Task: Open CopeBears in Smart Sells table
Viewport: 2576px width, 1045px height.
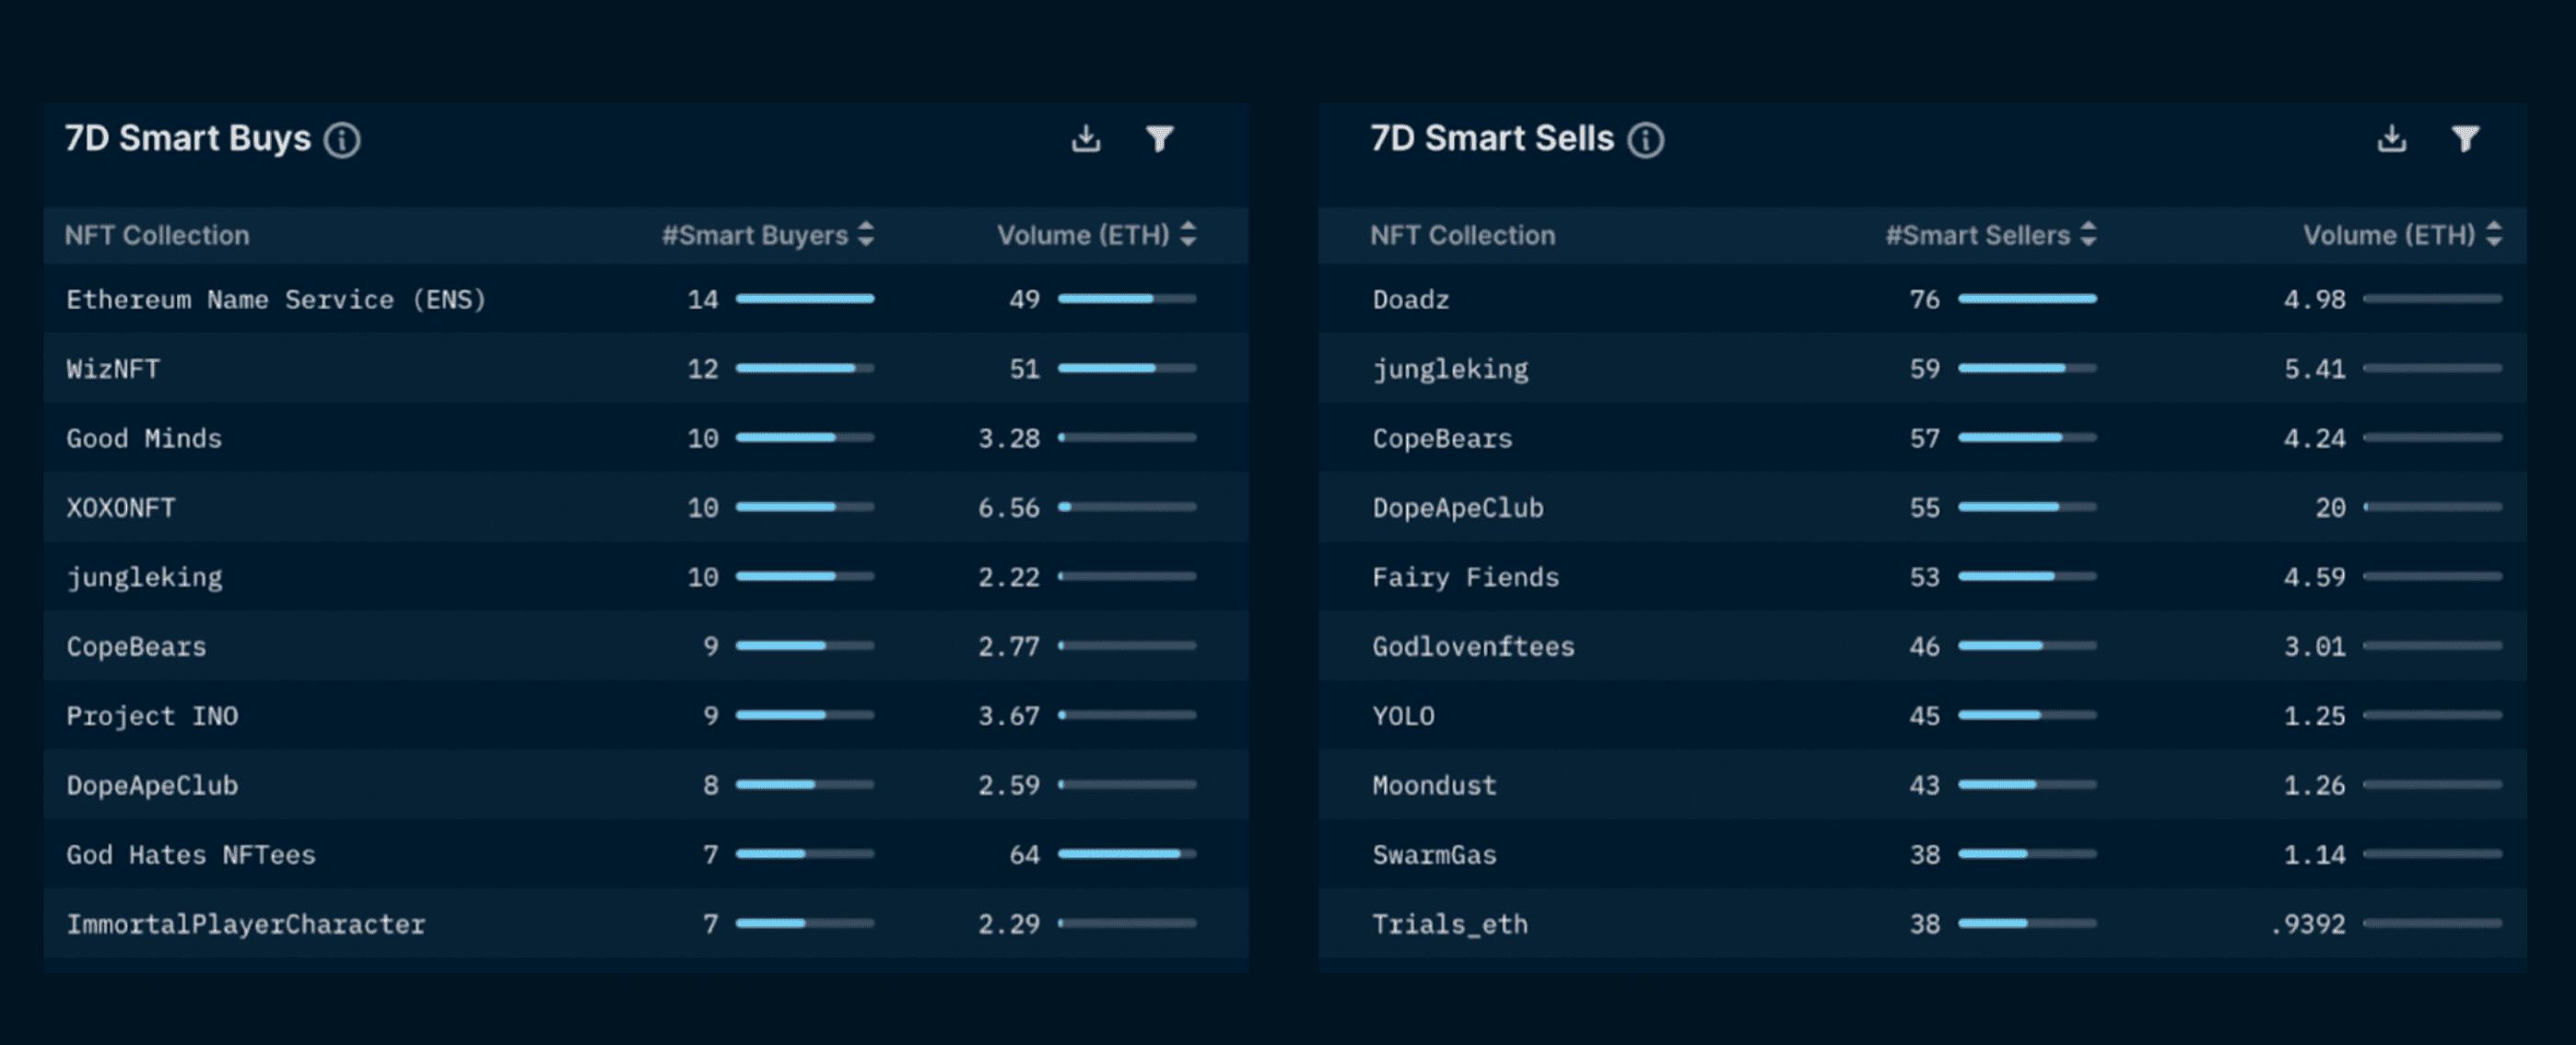Action: point(1442,438)
